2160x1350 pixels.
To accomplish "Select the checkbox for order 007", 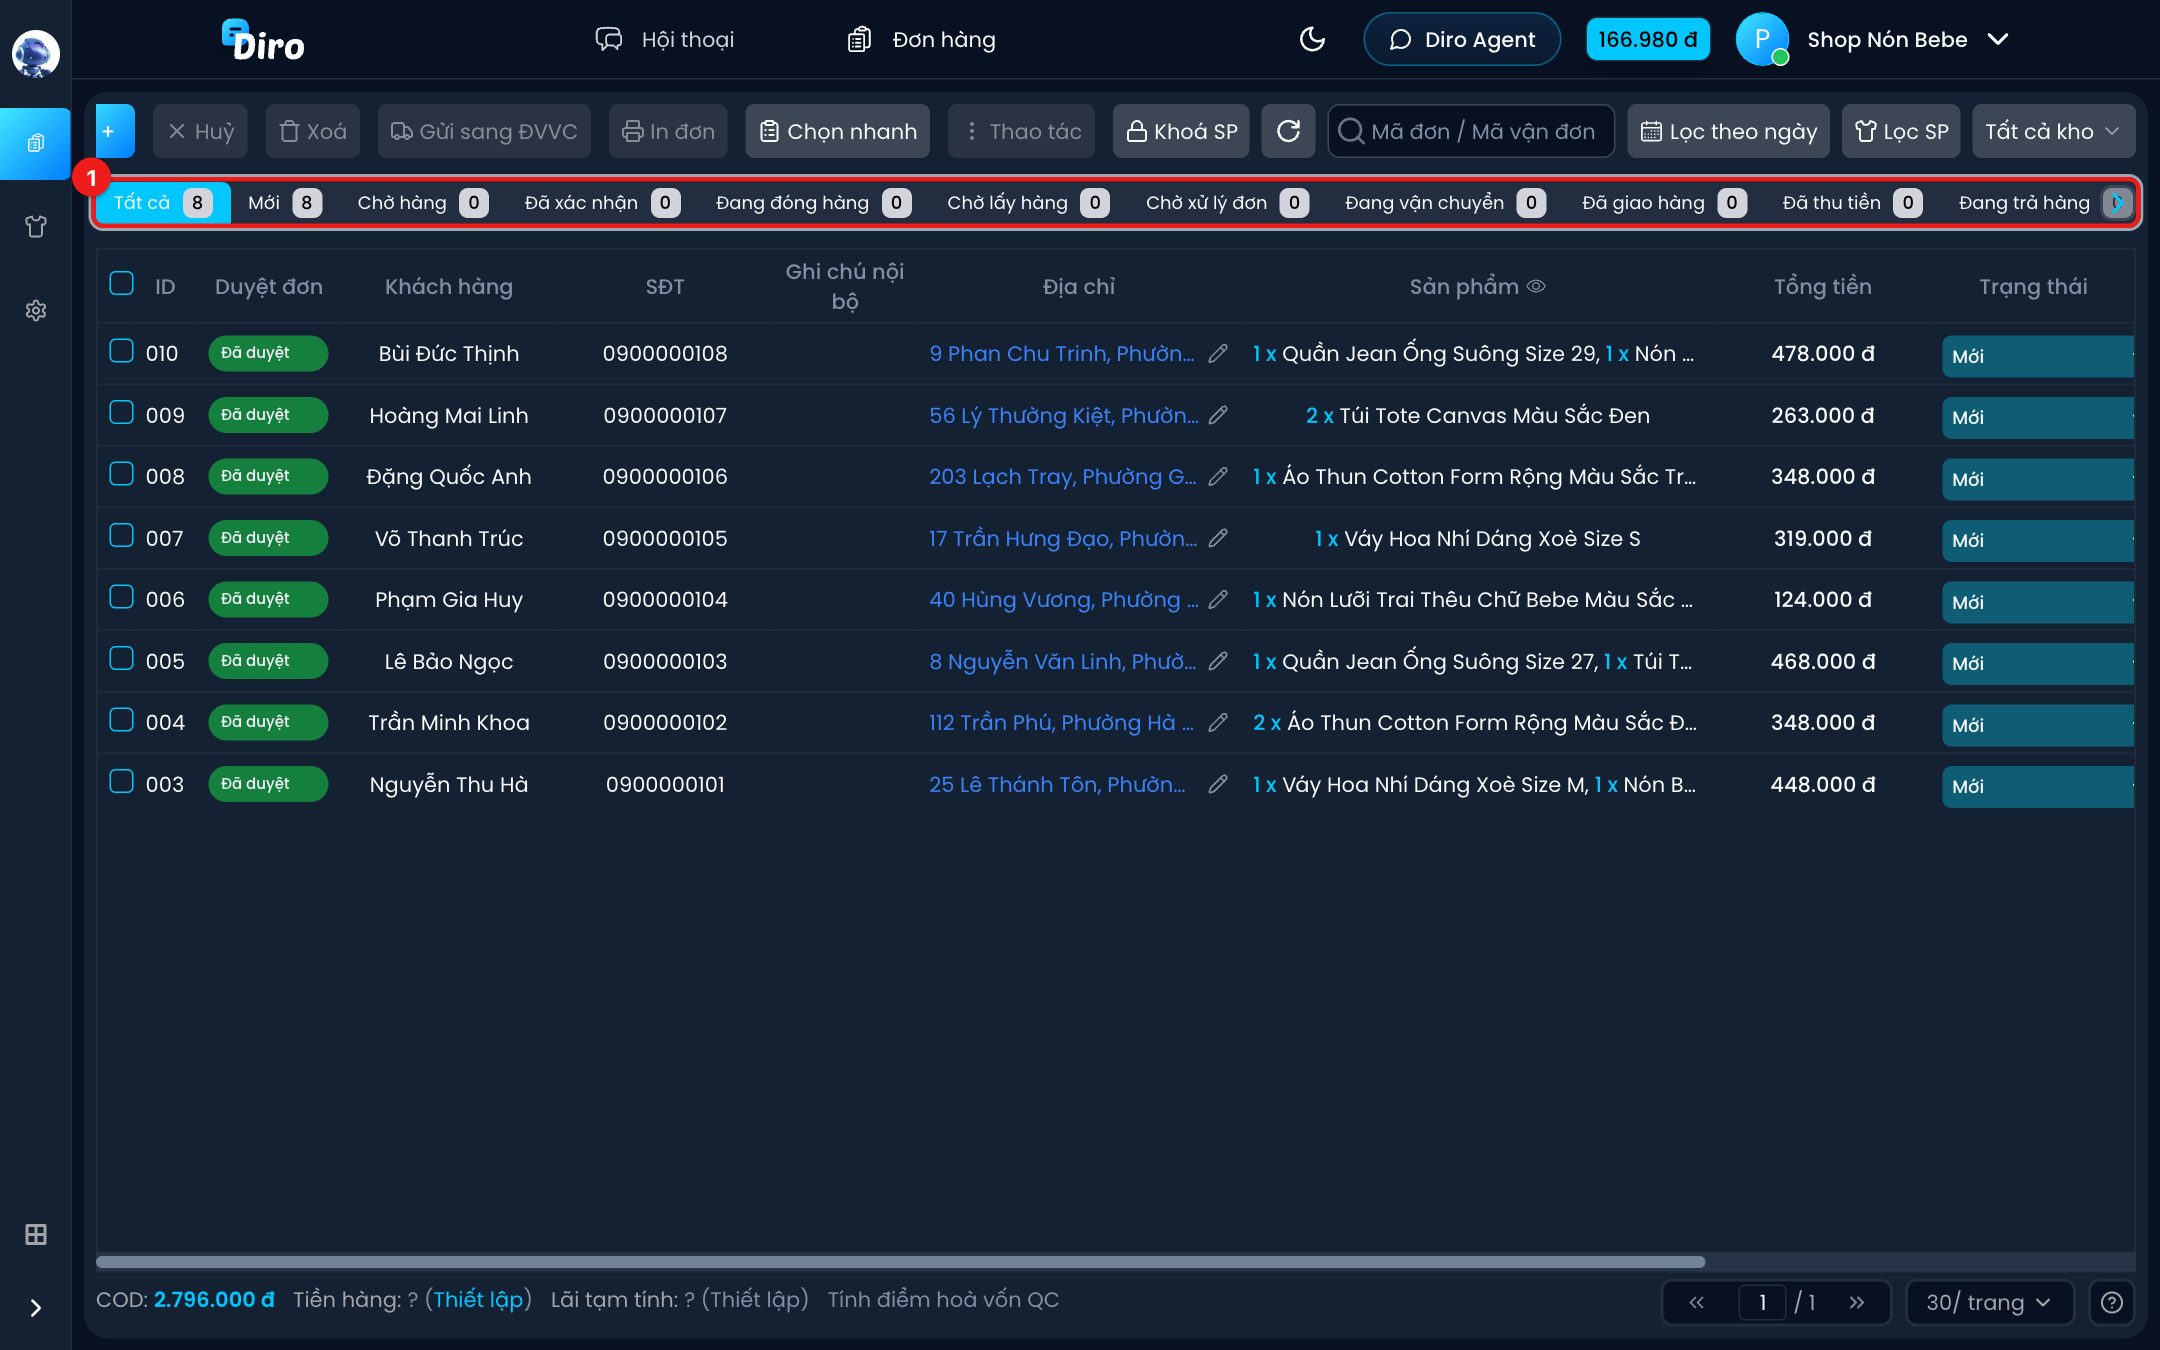I will coord(122,535).
